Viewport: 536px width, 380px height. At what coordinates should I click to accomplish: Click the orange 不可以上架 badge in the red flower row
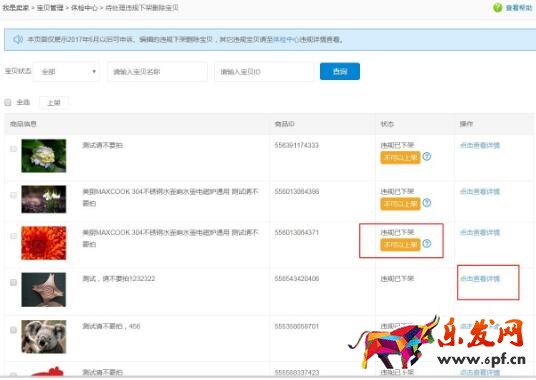click(x=400, y=245)
